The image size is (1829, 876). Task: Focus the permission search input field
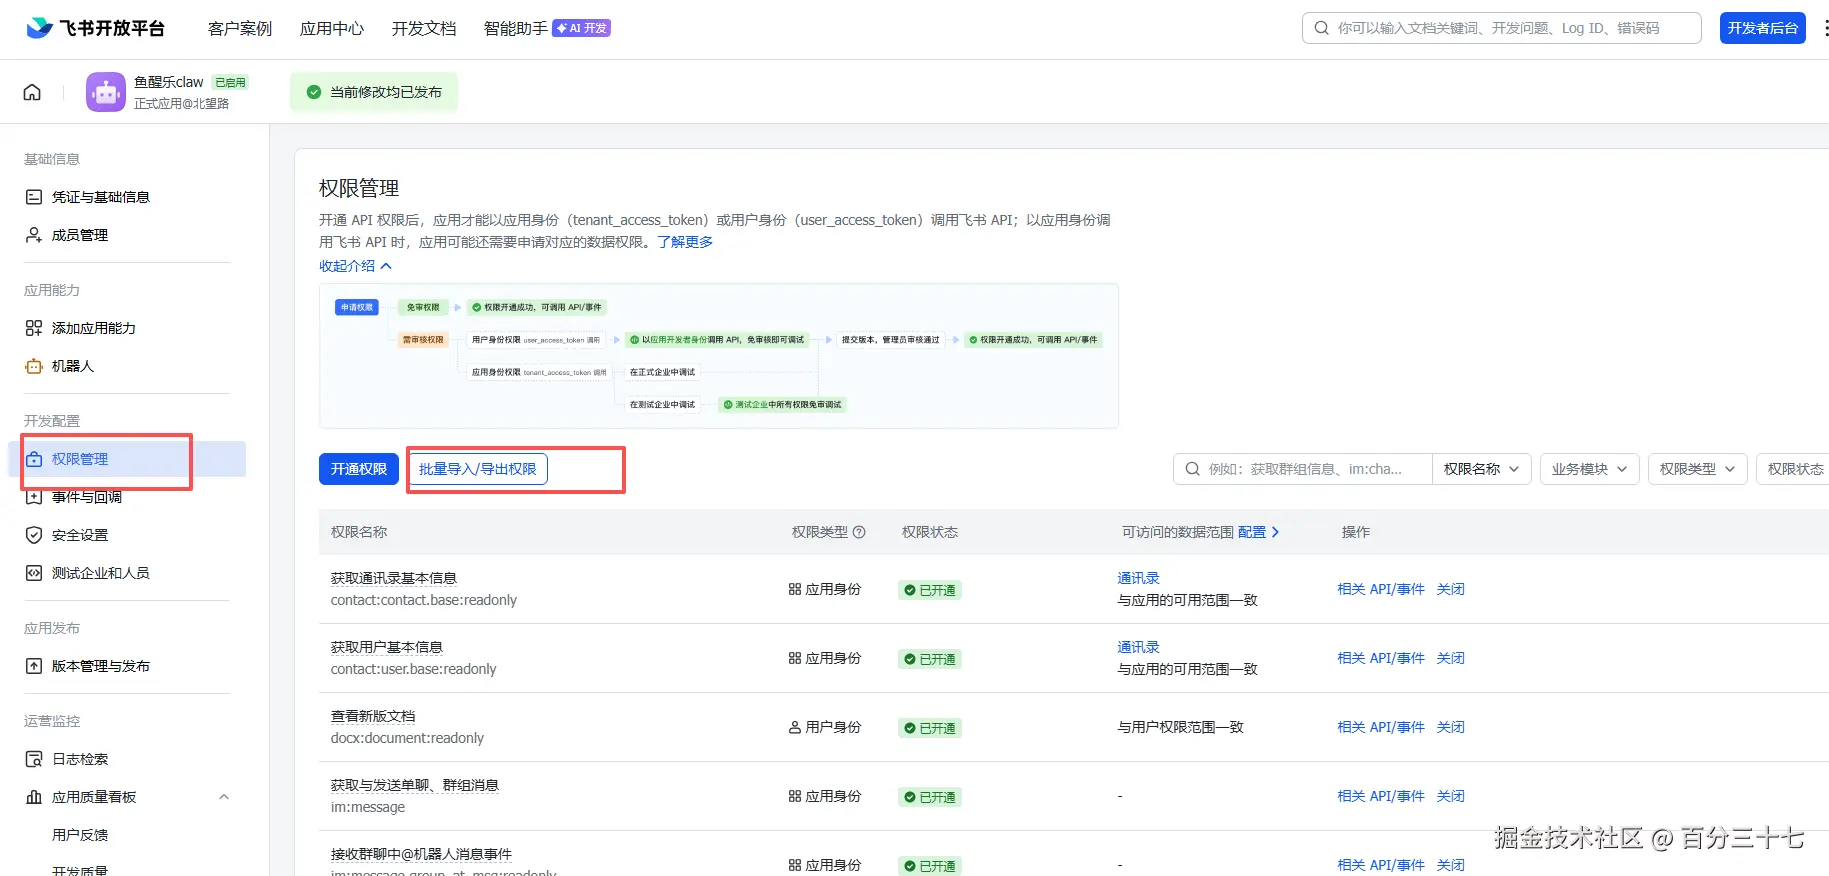(x=1304, y=469)
